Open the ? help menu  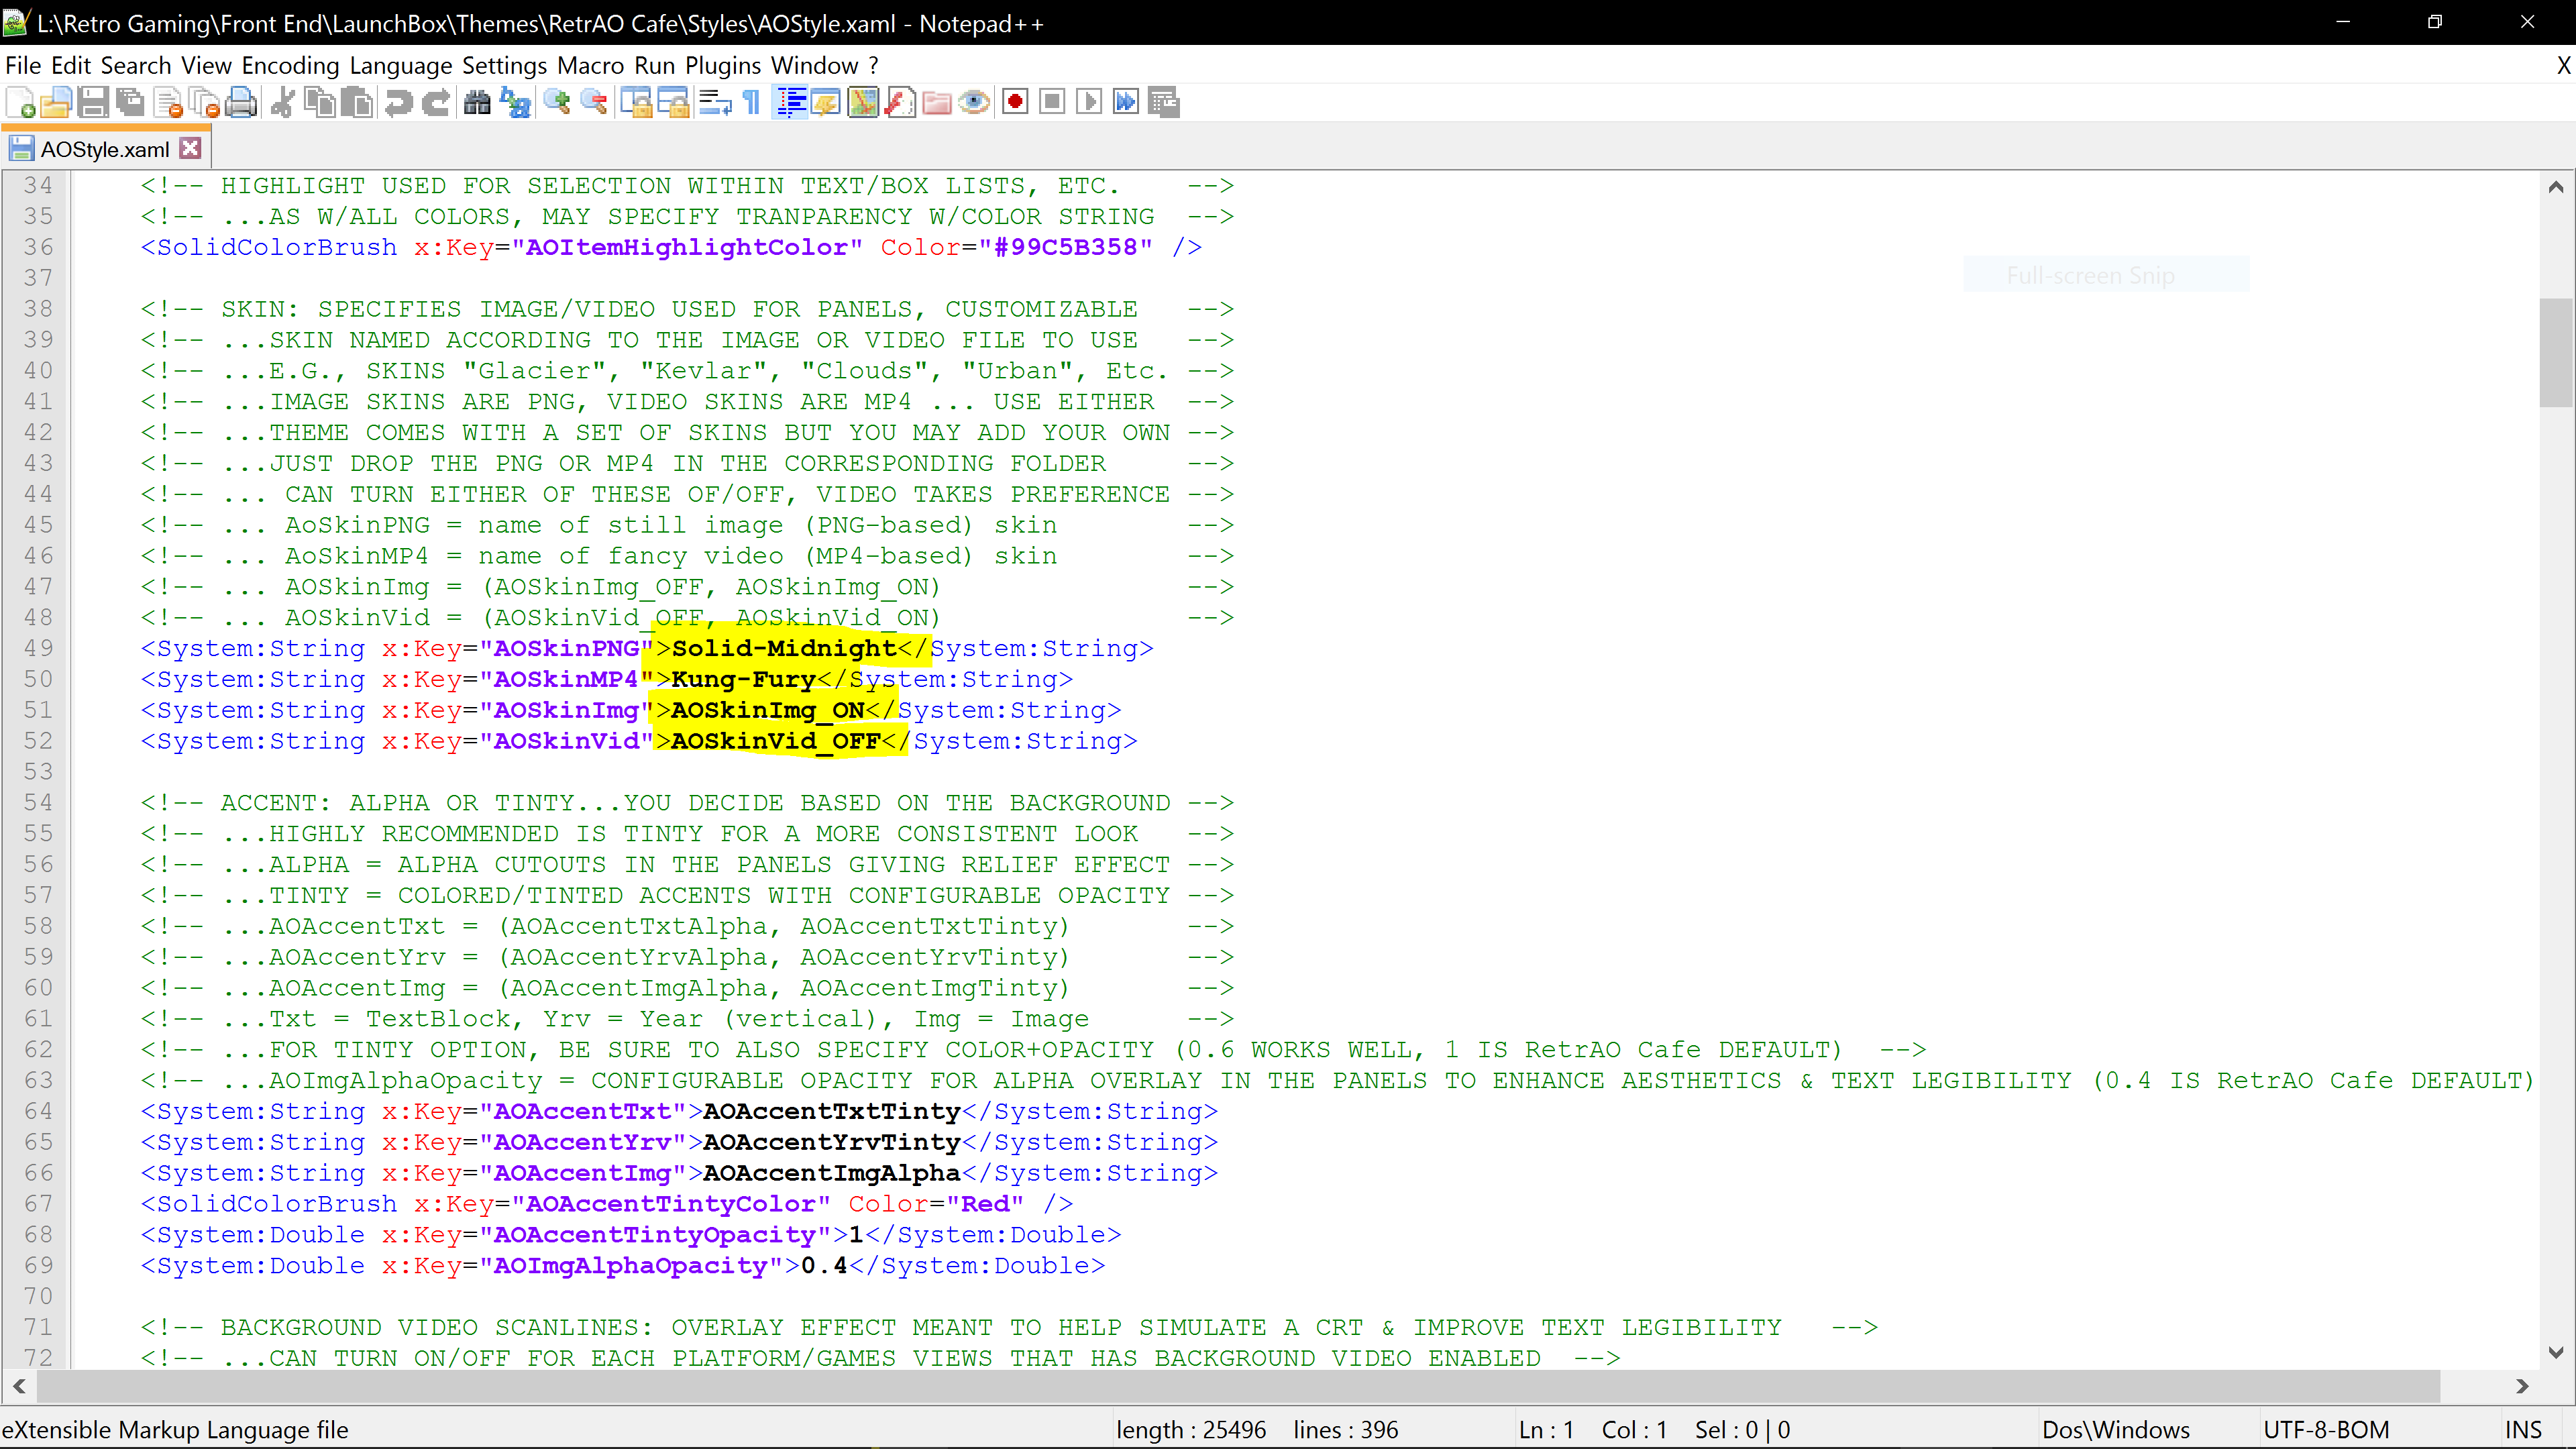point(874,66)
